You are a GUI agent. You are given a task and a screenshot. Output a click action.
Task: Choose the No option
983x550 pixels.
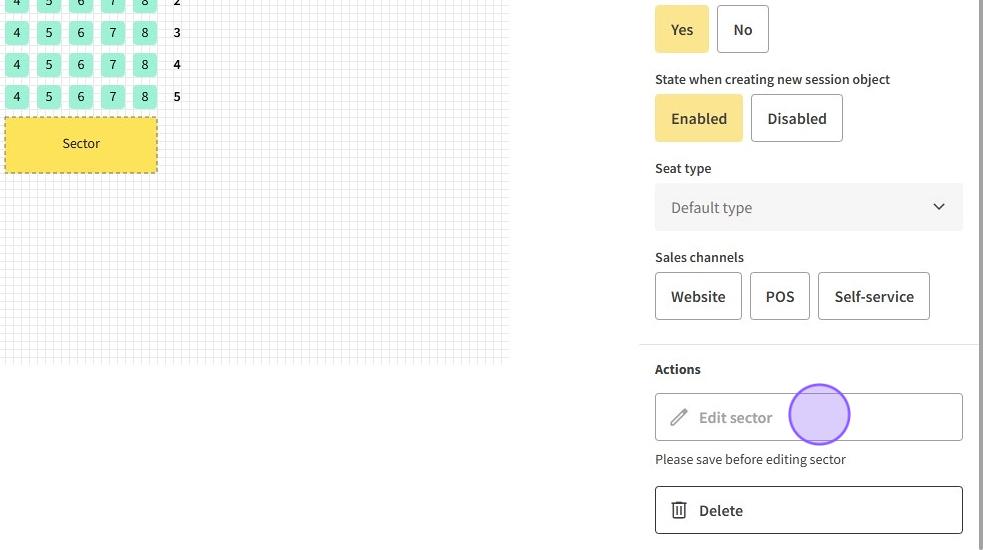point(742,29)
